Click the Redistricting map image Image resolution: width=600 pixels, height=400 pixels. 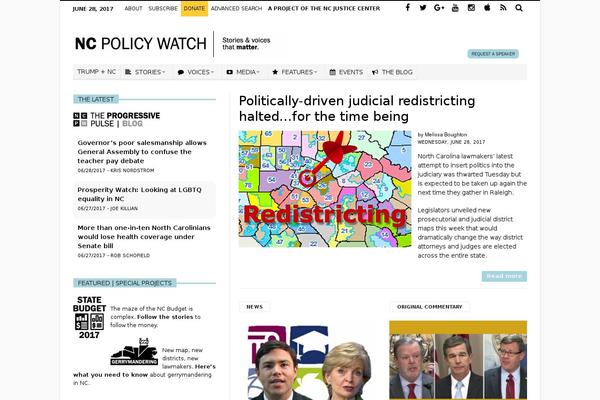click(325, 189)
